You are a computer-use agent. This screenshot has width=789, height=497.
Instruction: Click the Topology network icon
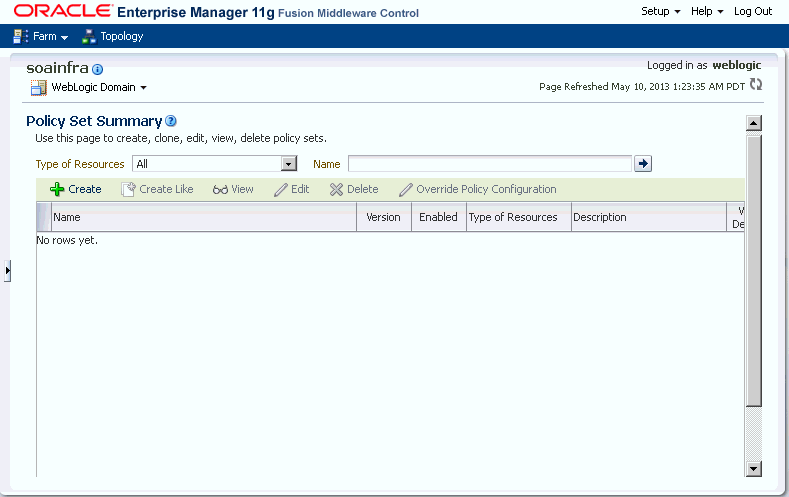pyautogui.click(x=89, y=36)
